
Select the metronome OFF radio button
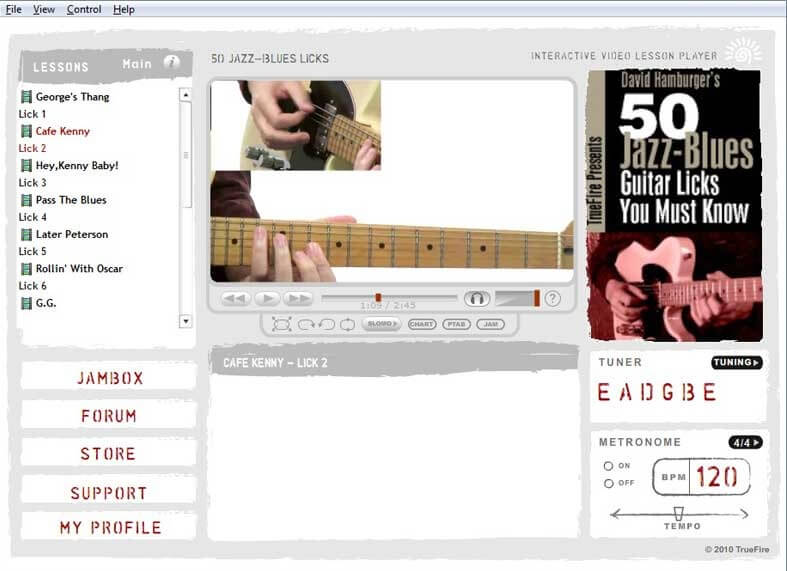click(x=608, y=484)
